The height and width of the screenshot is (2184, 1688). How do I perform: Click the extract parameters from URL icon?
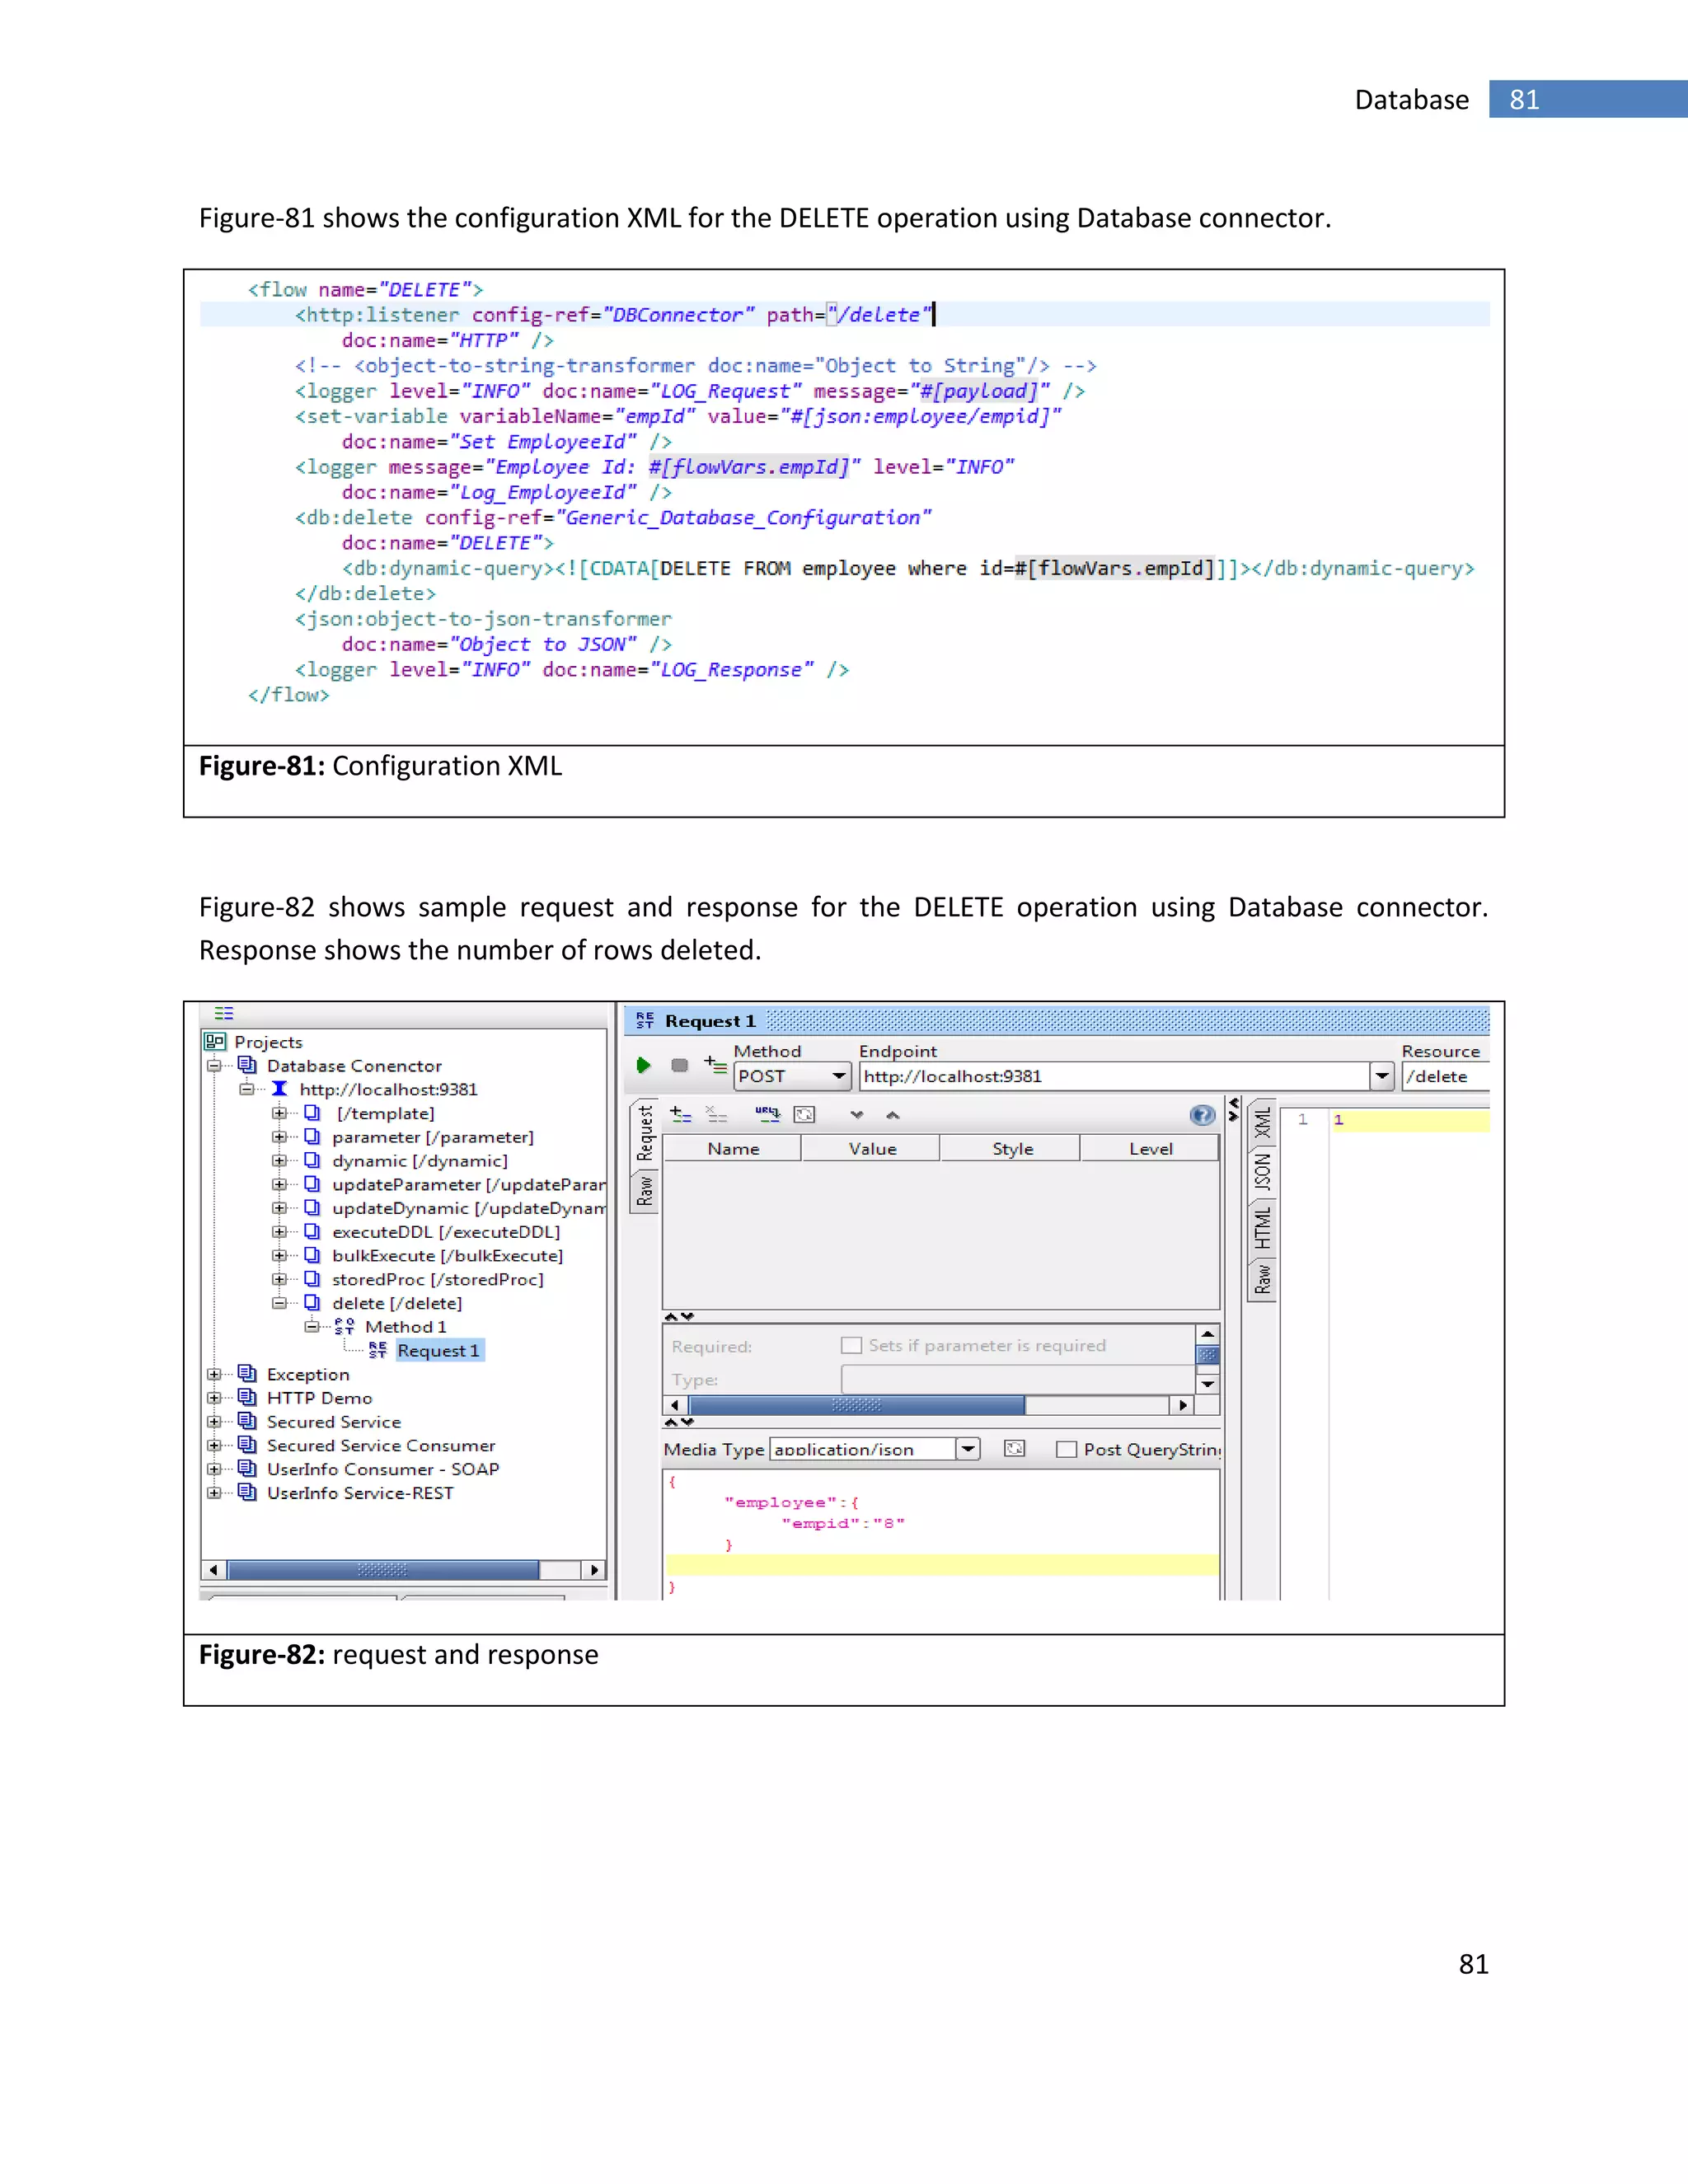(767, 1114)
